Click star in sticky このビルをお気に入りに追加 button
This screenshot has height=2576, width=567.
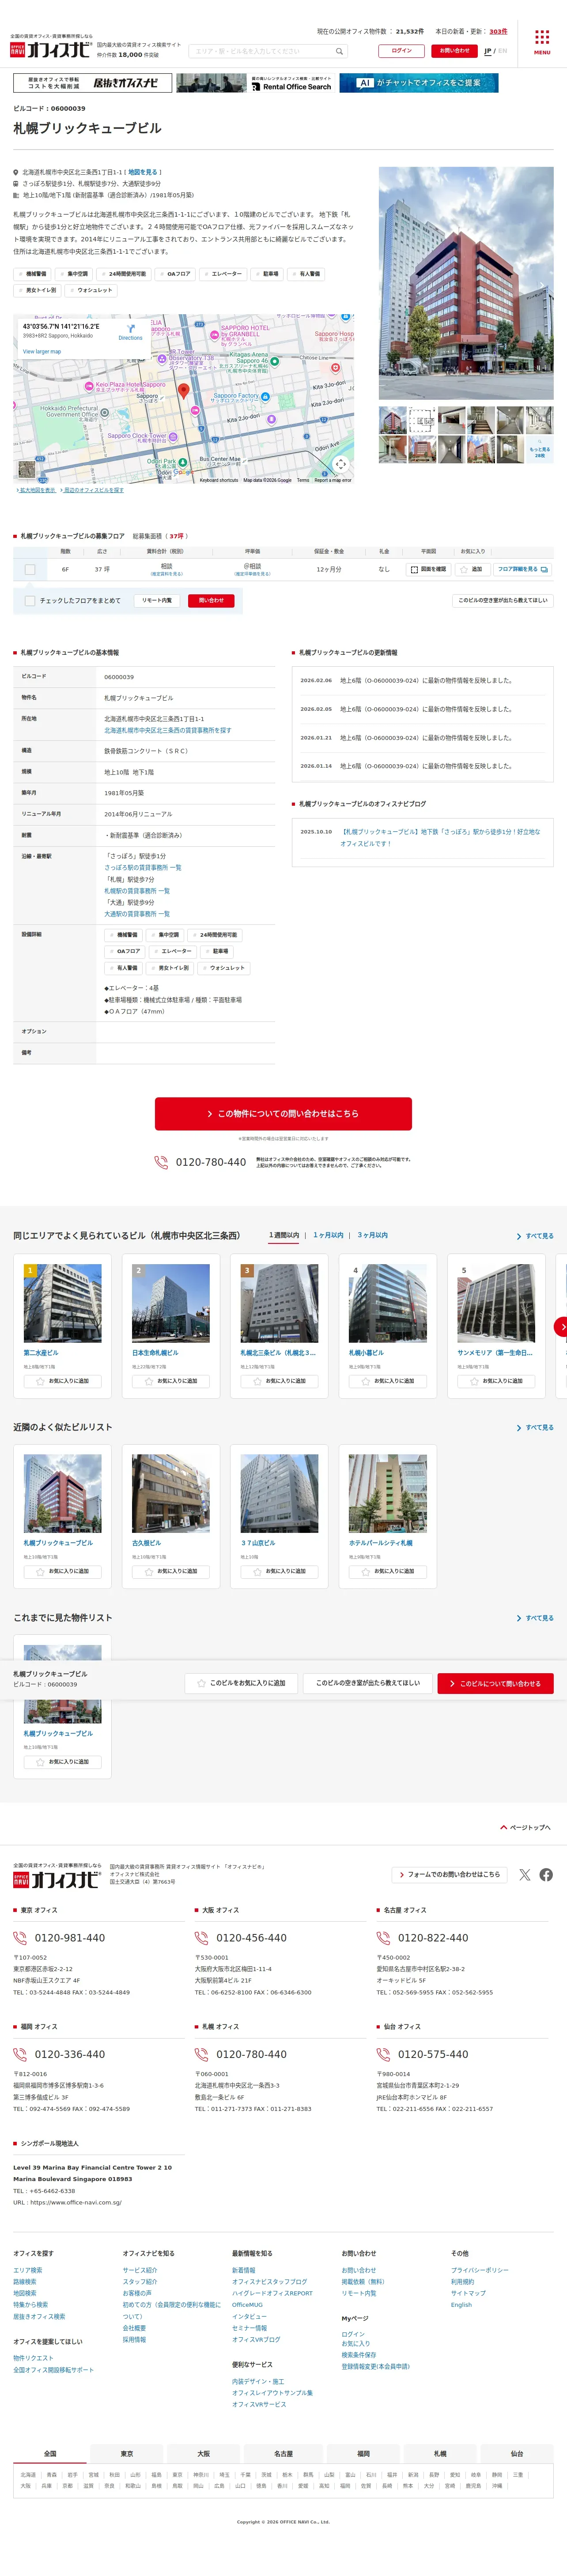pos(202,1683)
